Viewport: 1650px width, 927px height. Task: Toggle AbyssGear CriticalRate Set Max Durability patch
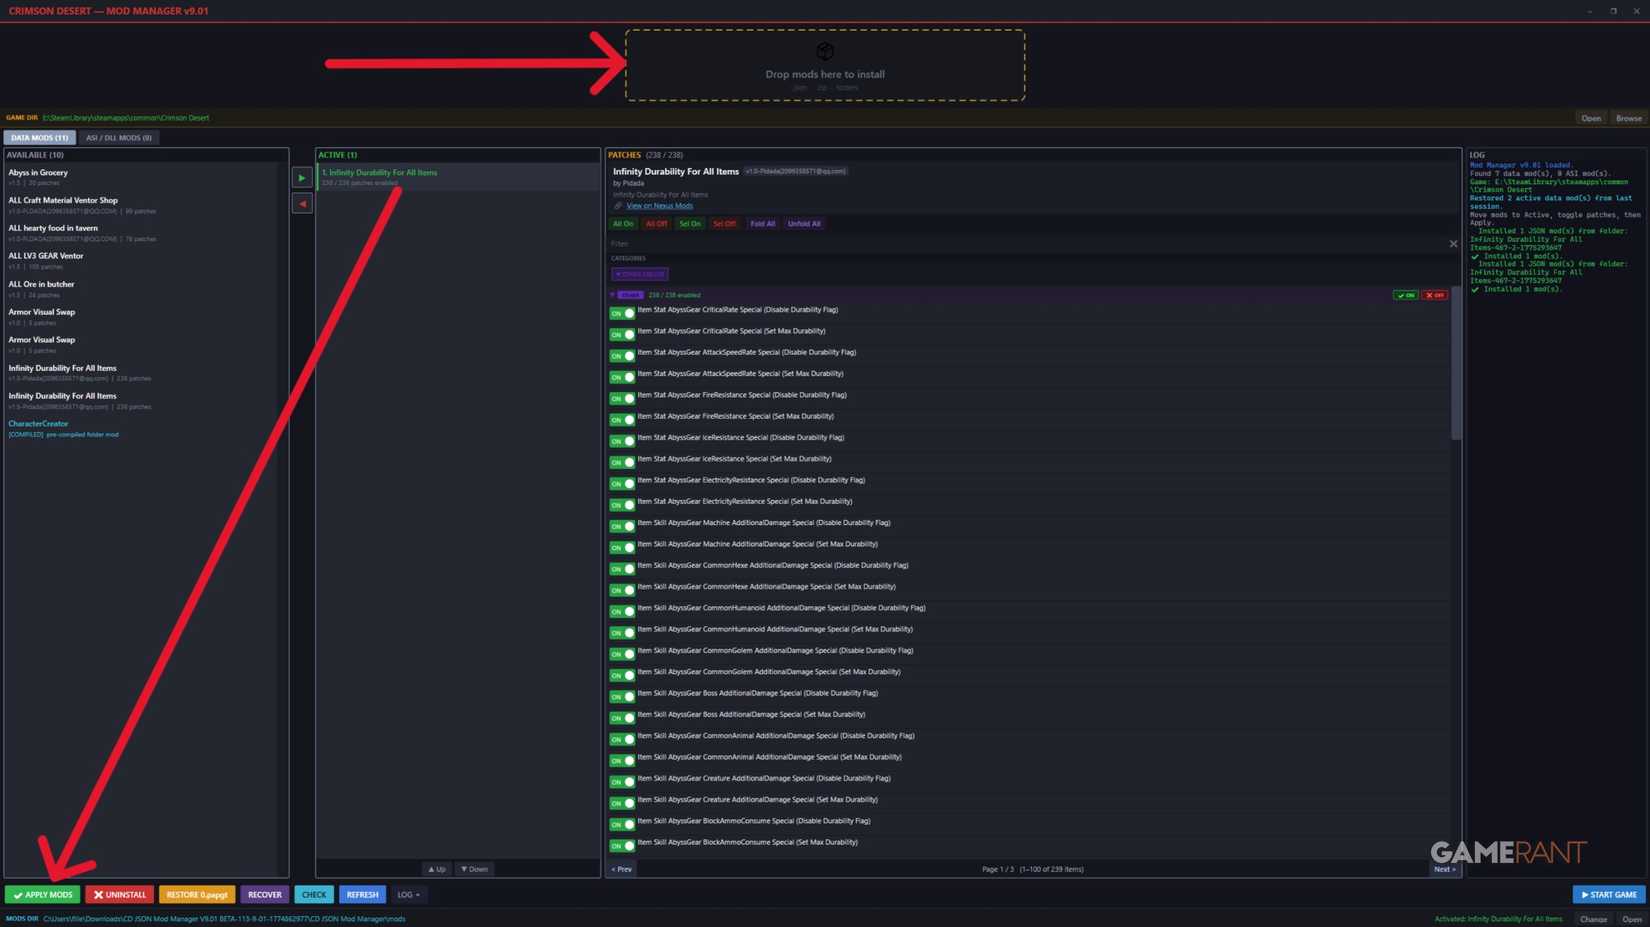coord(622,334)
